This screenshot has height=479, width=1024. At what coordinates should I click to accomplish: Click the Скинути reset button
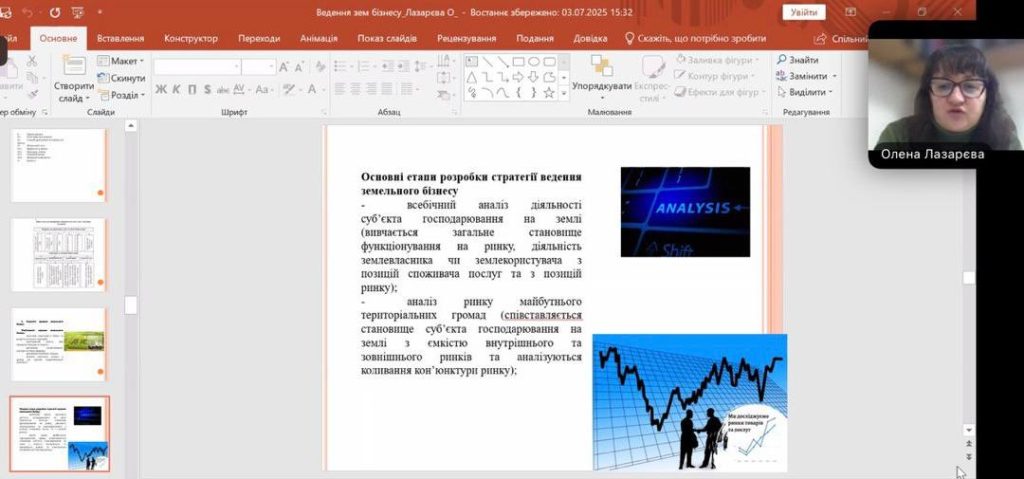pyautogui.click(x=122, y=78)
